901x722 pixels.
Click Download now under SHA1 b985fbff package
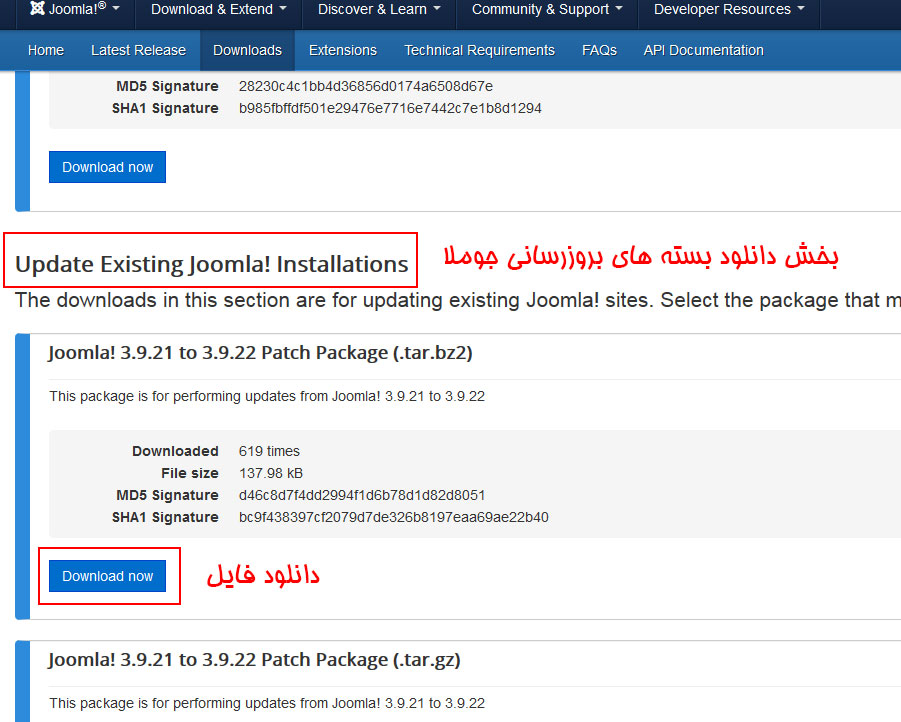click(107, 167)
